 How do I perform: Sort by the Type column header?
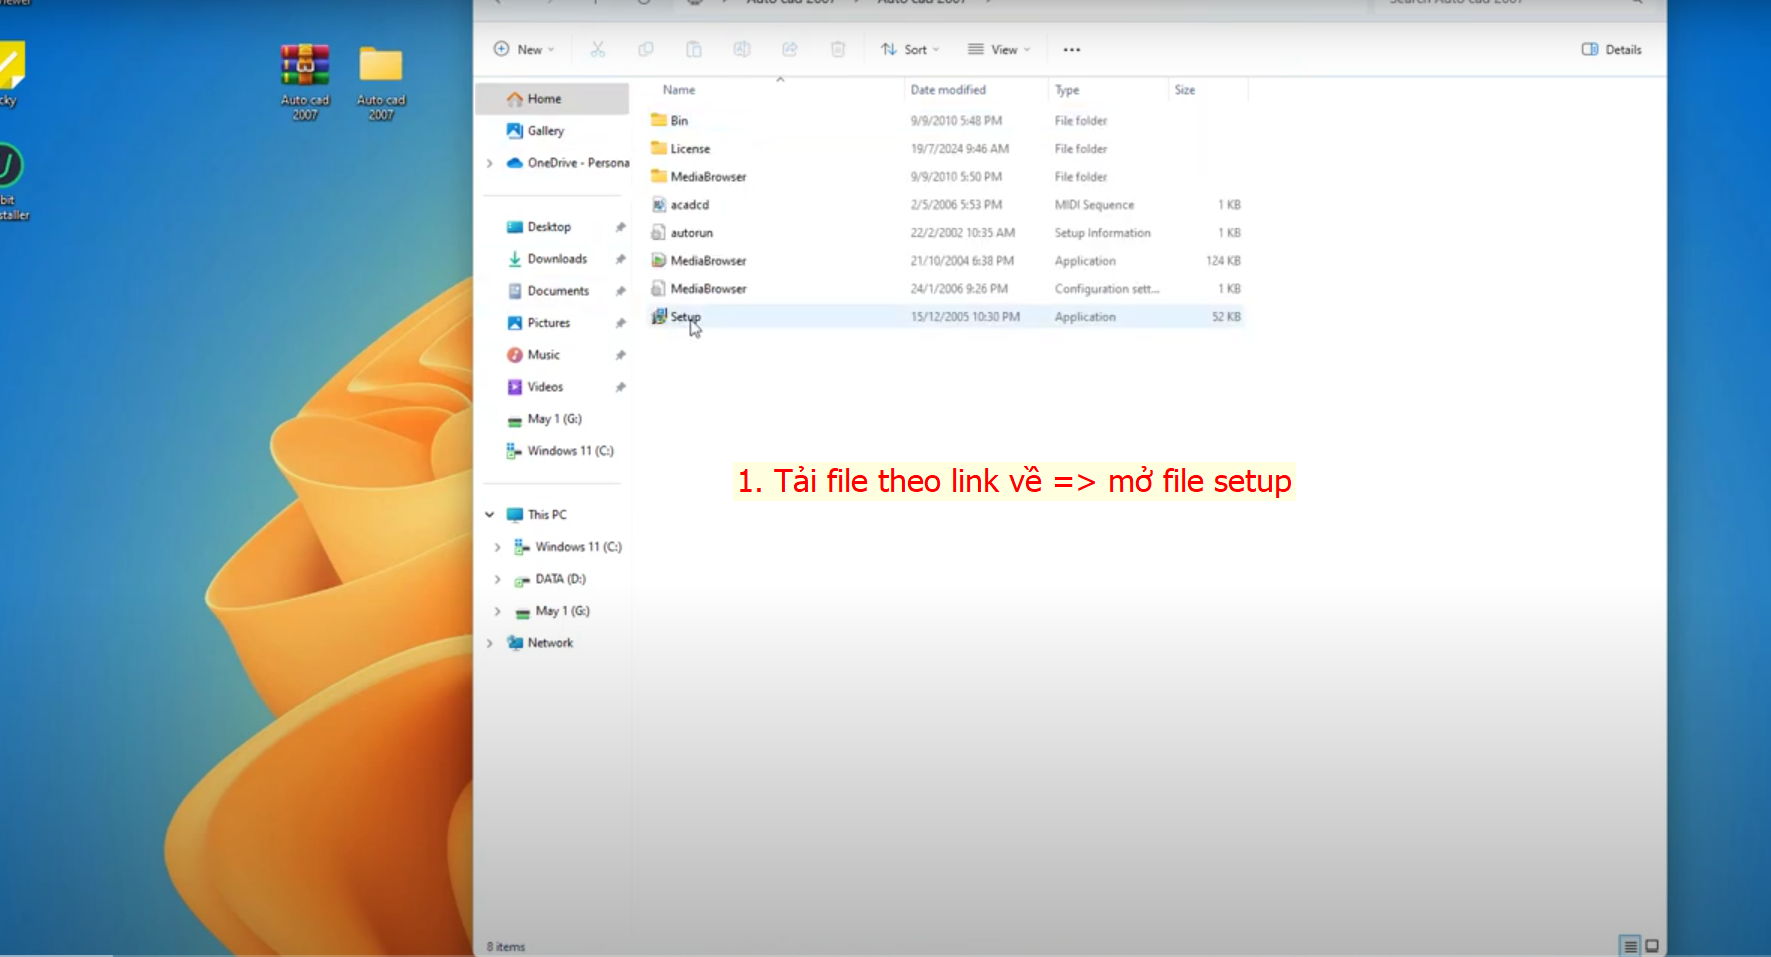tap(1067, 90)
